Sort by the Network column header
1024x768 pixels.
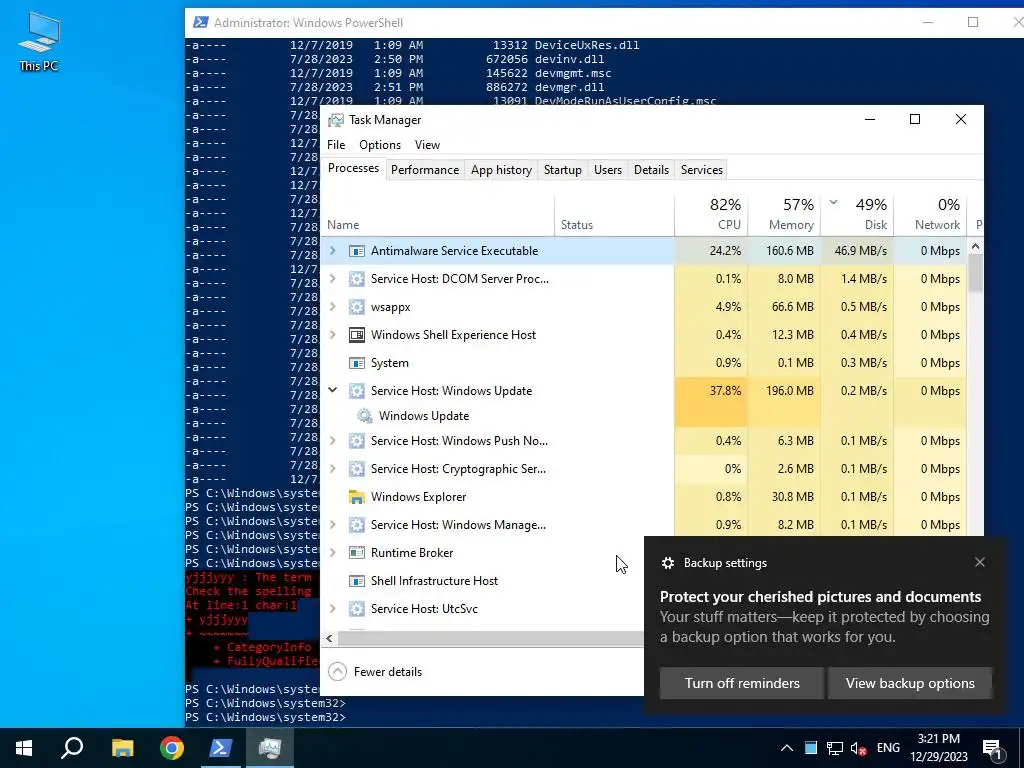[930, 214]
